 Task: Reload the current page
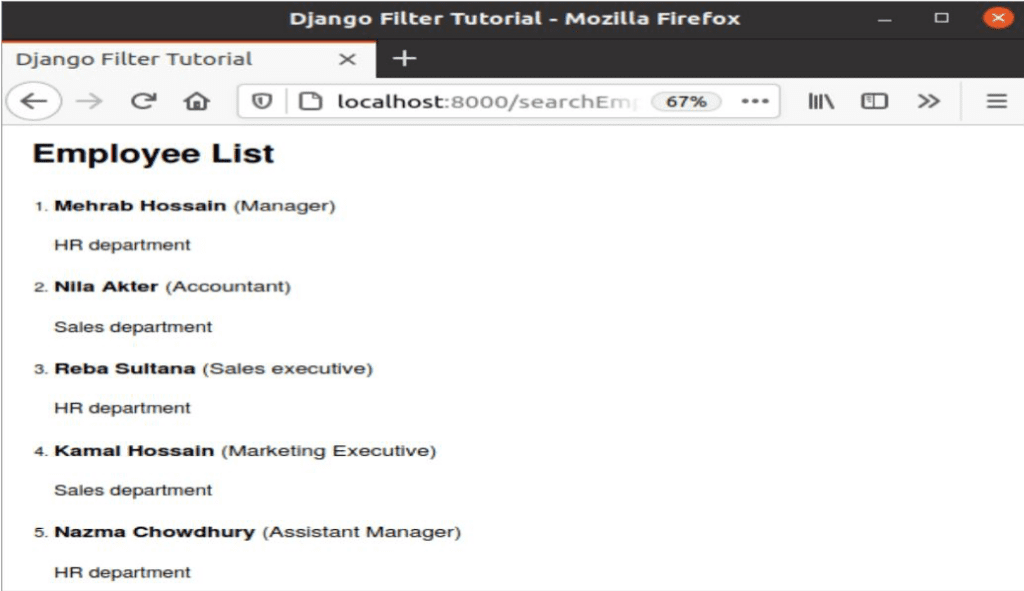click(x=143, y=101)
